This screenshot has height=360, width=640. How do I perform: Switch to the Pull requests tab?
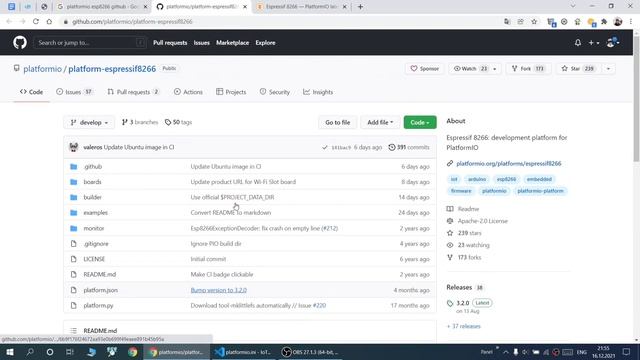coord(133,92)
